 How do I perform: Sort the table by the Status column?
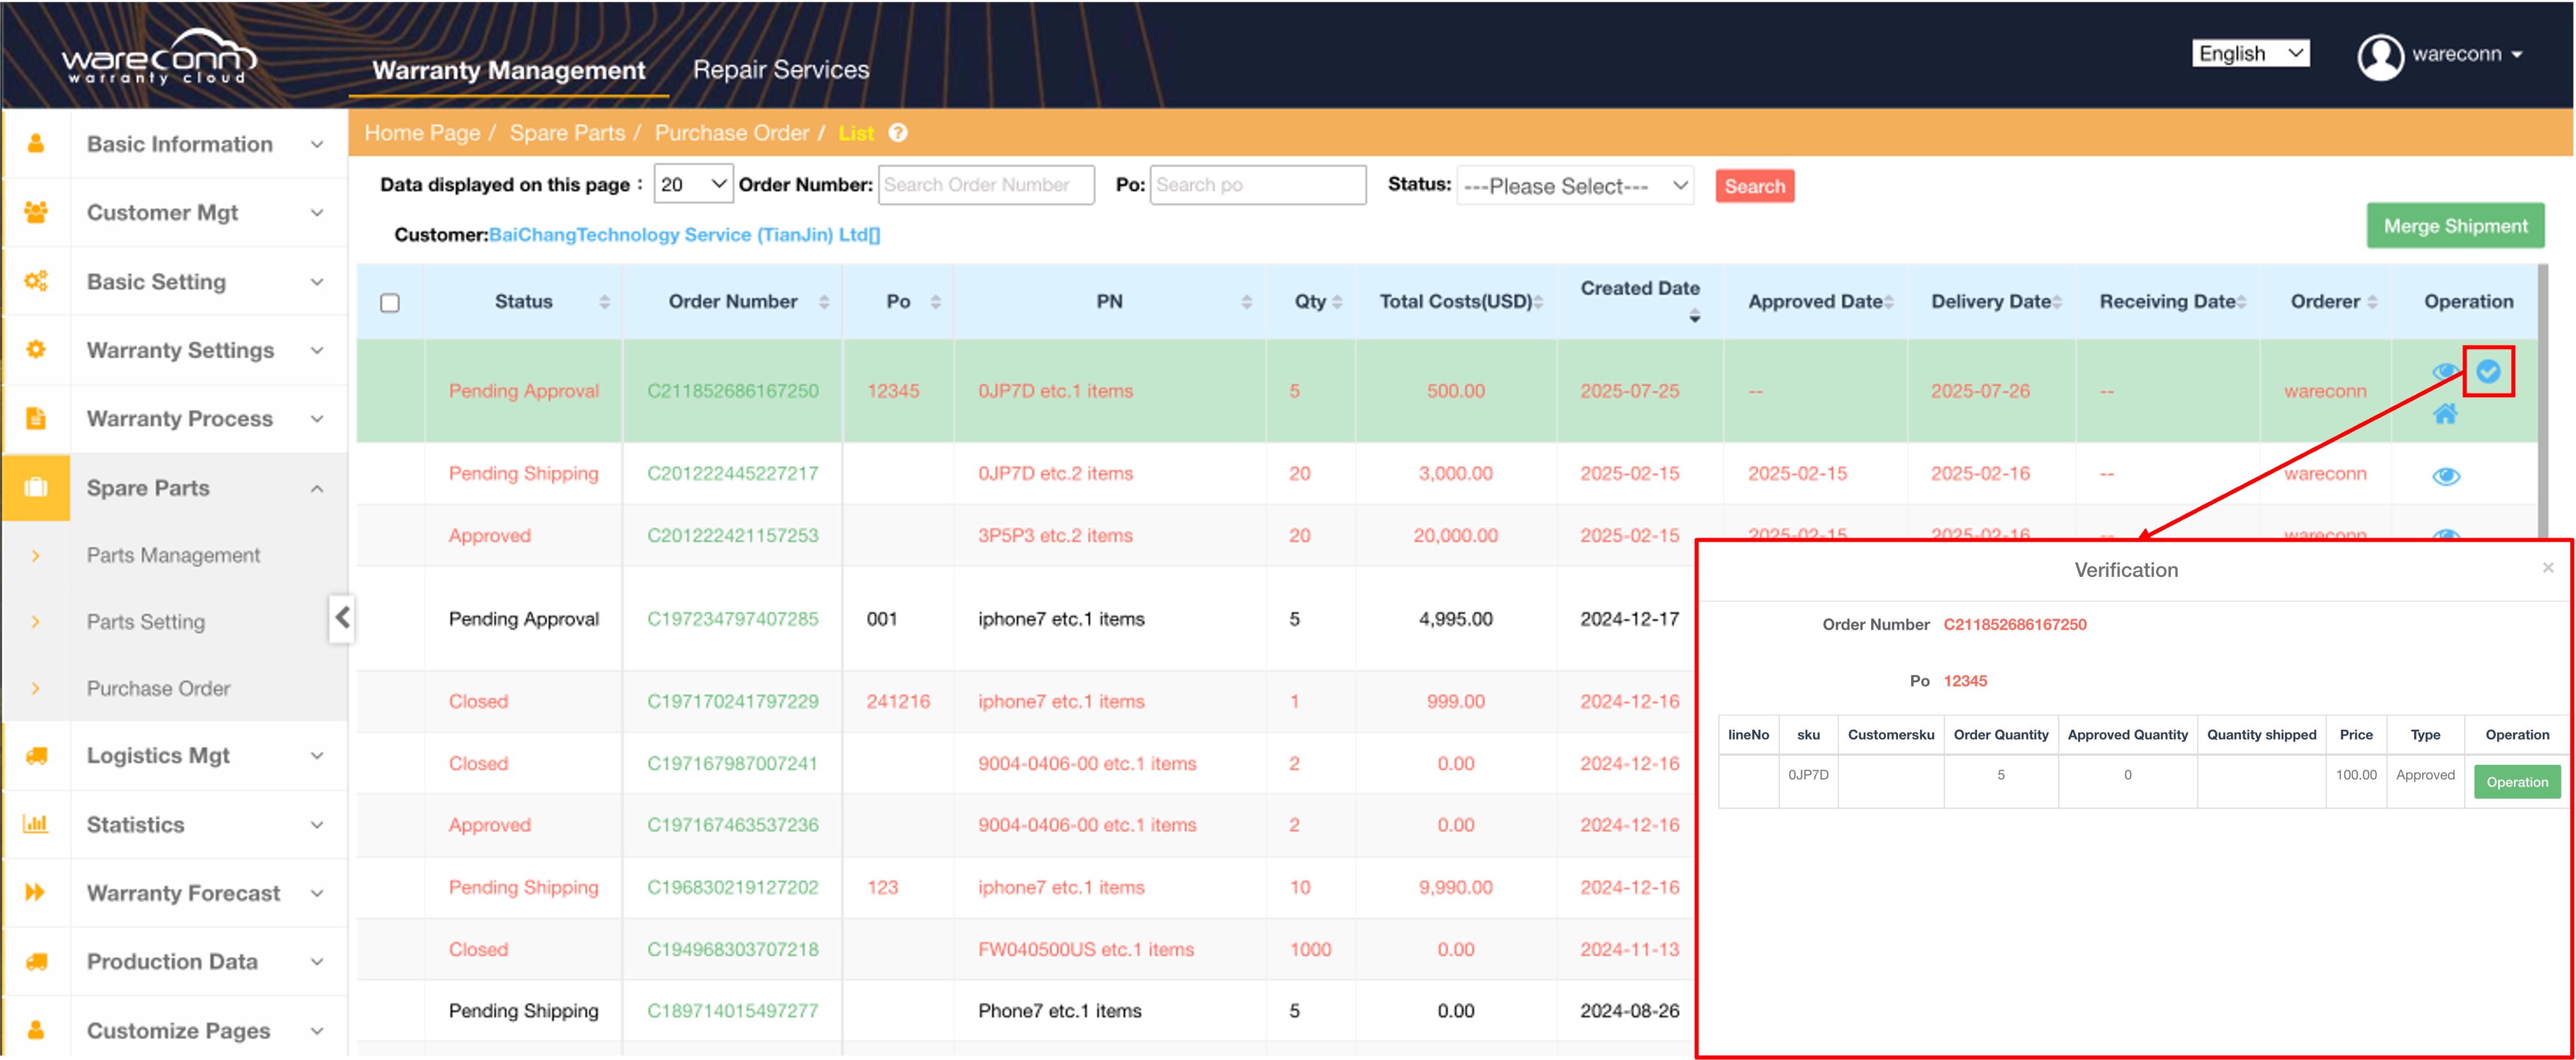[604, 302]
